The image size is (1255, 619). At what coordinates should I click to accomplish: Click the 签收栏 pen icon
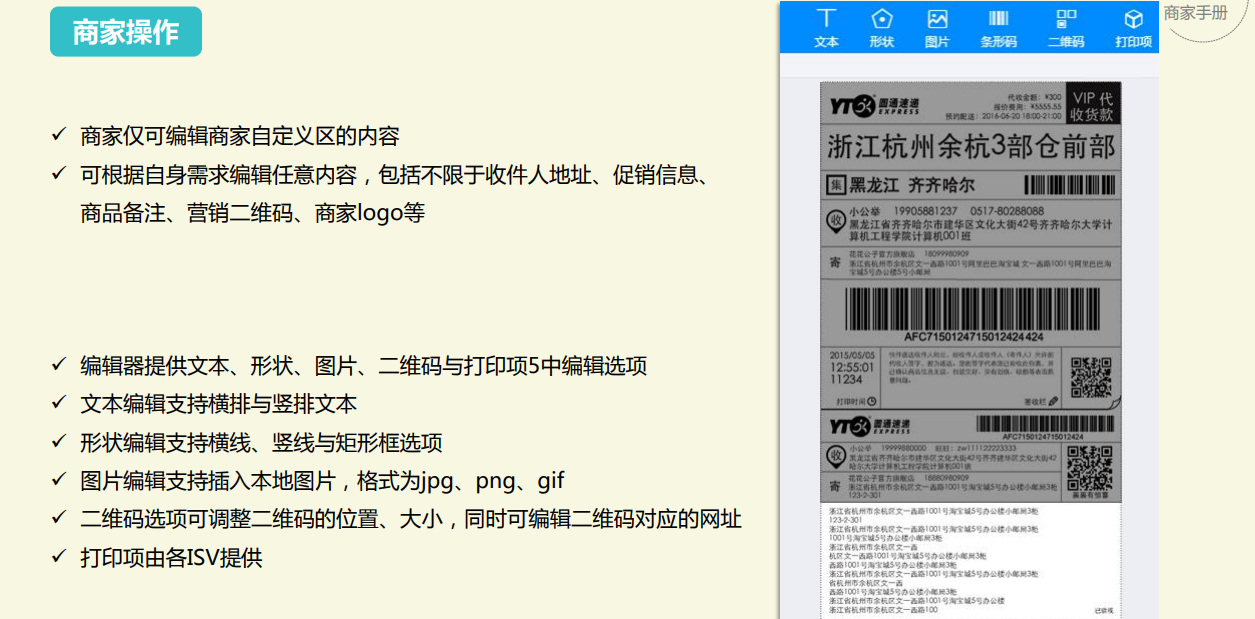pyautogui.click(x=1052, y=402)
